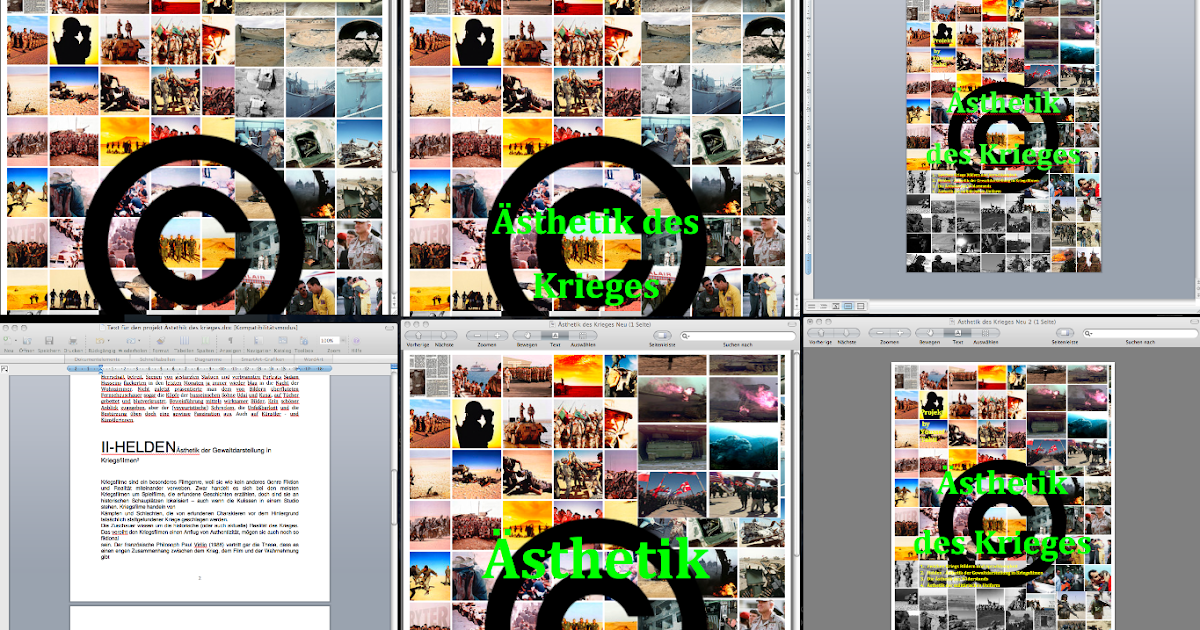Image resolution: width=1200 pixels, height=630 pixels.
Task: Select Bewegen hand tool in 'Krieges Neu' window
Action: coord(527,335)
